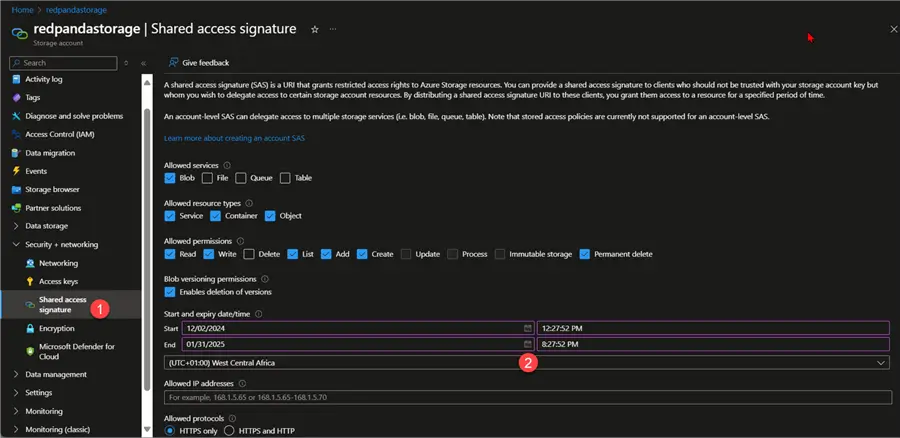Show info tooltip for Allowed IP addresses

click(242, 383)
